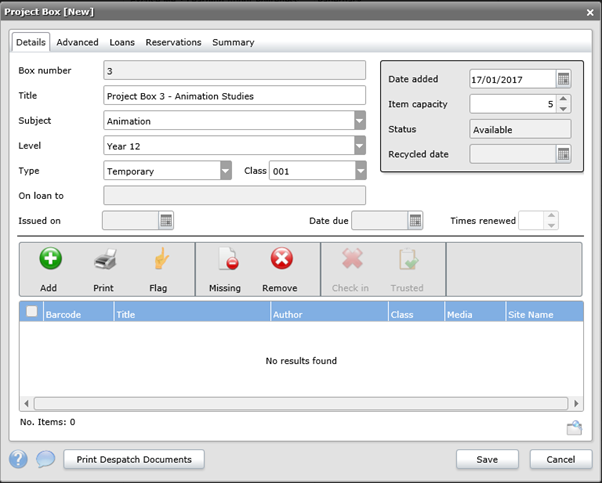Open the help question mark icon
The image size is (602, 483).
pos(18,459)
